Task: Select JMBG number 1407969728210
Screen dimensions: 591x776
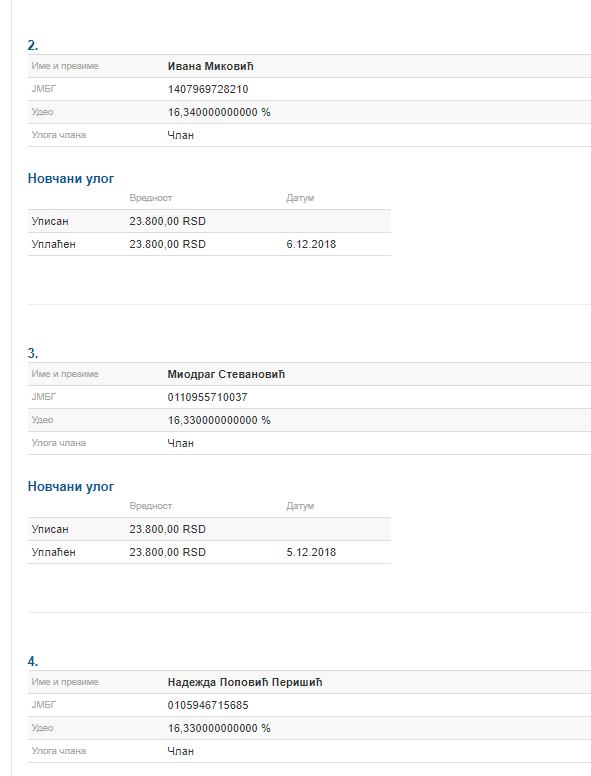Action: click(x=208, y=90)
